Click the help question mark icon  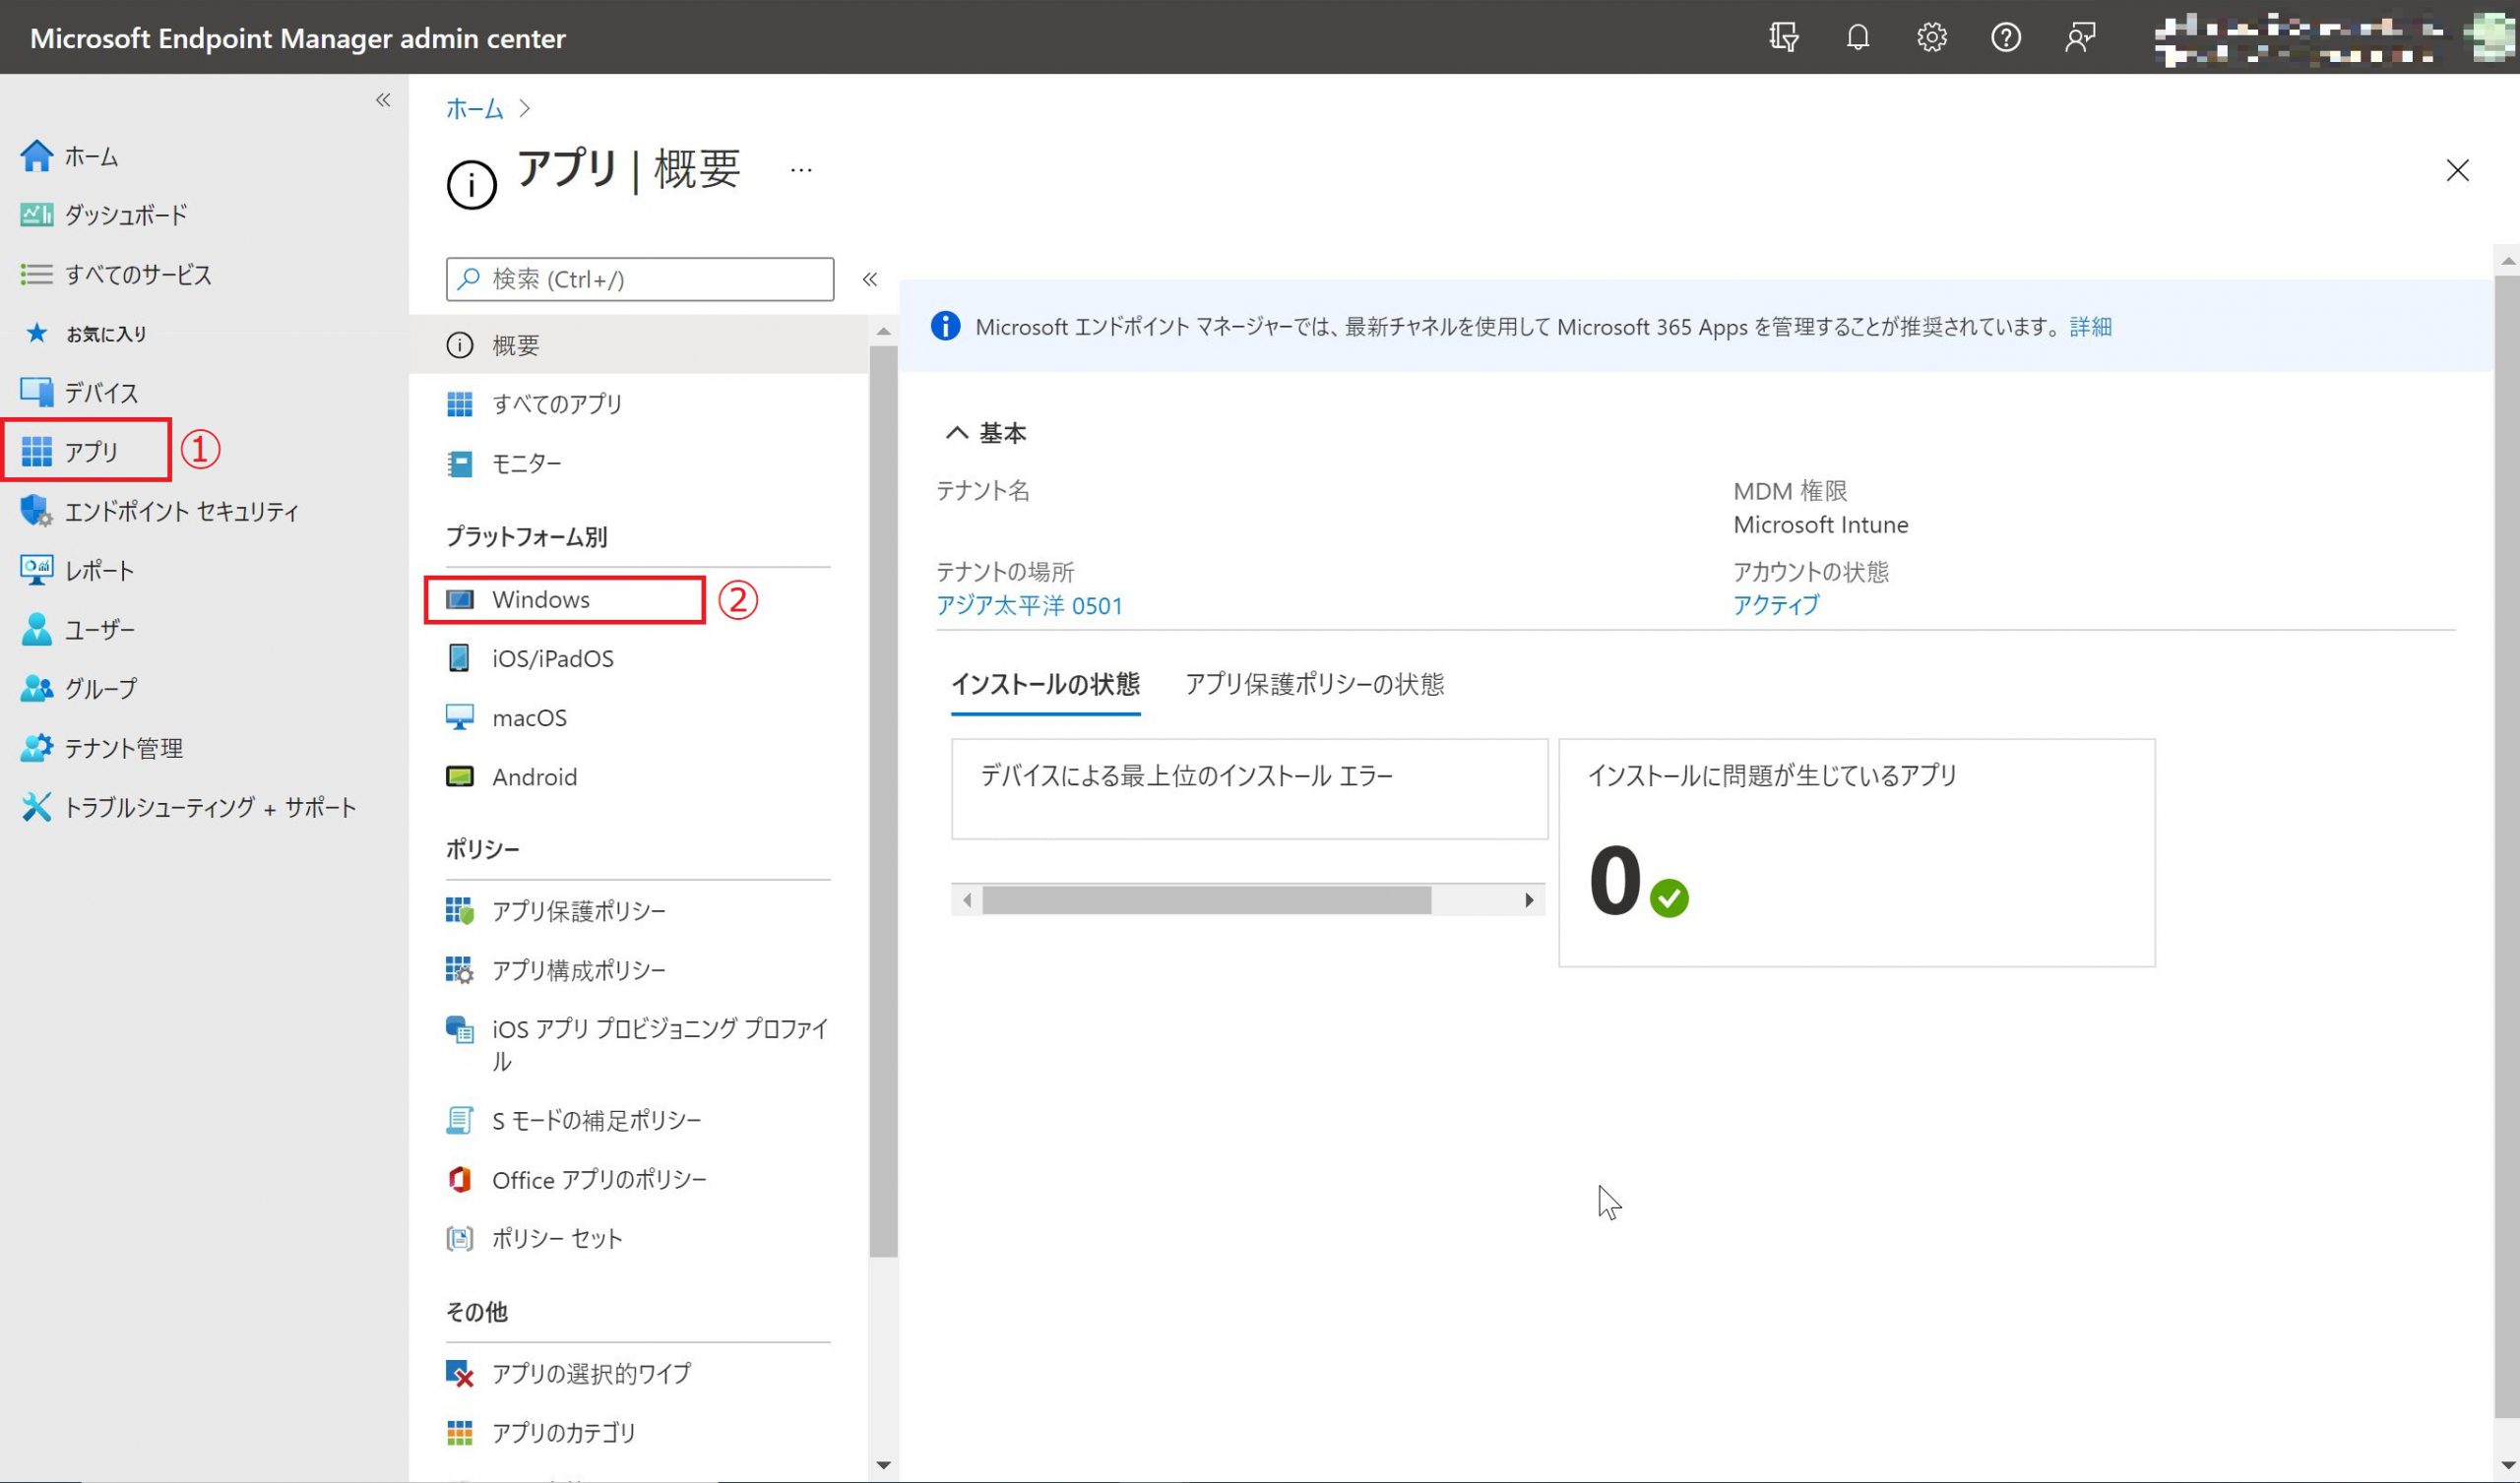pyautogui.click(x=2005, y=38)
